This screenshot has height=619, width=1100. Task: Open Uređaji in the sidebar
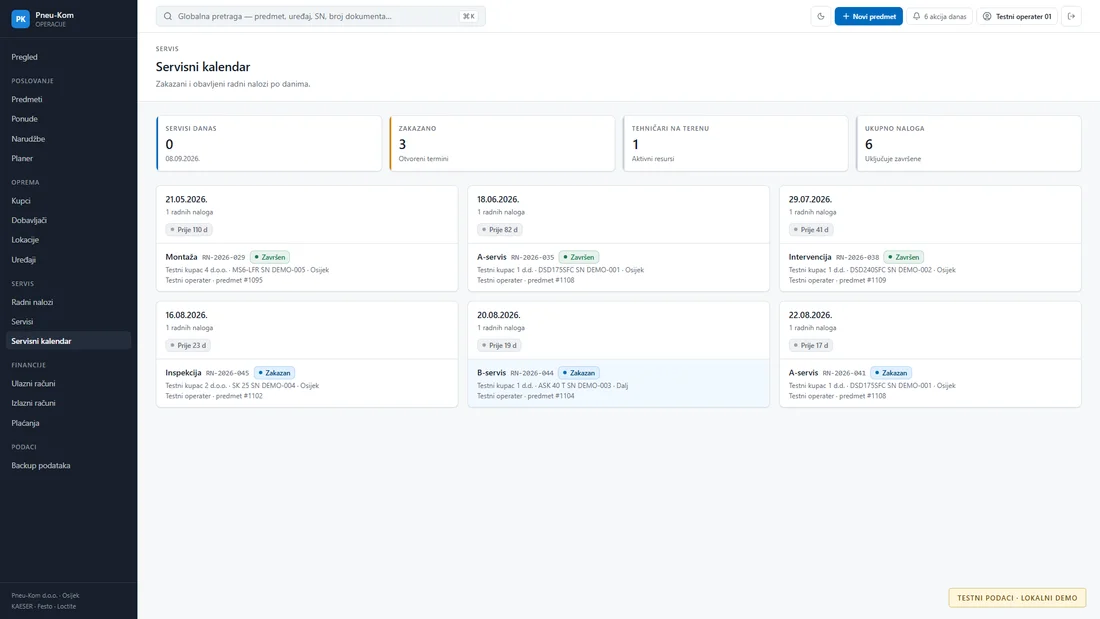(x=68, y=260)
